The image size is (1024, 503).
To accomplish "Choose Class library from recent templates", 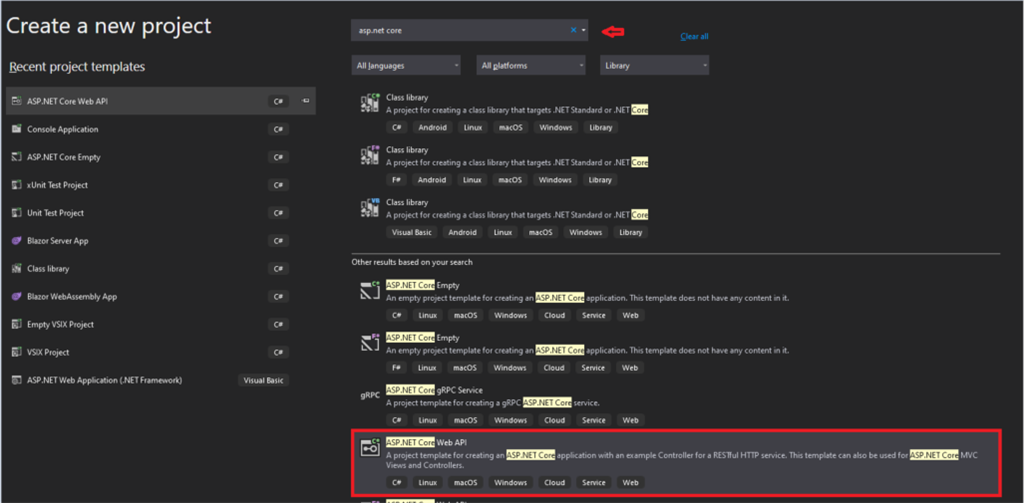I will tap(161, 268).
